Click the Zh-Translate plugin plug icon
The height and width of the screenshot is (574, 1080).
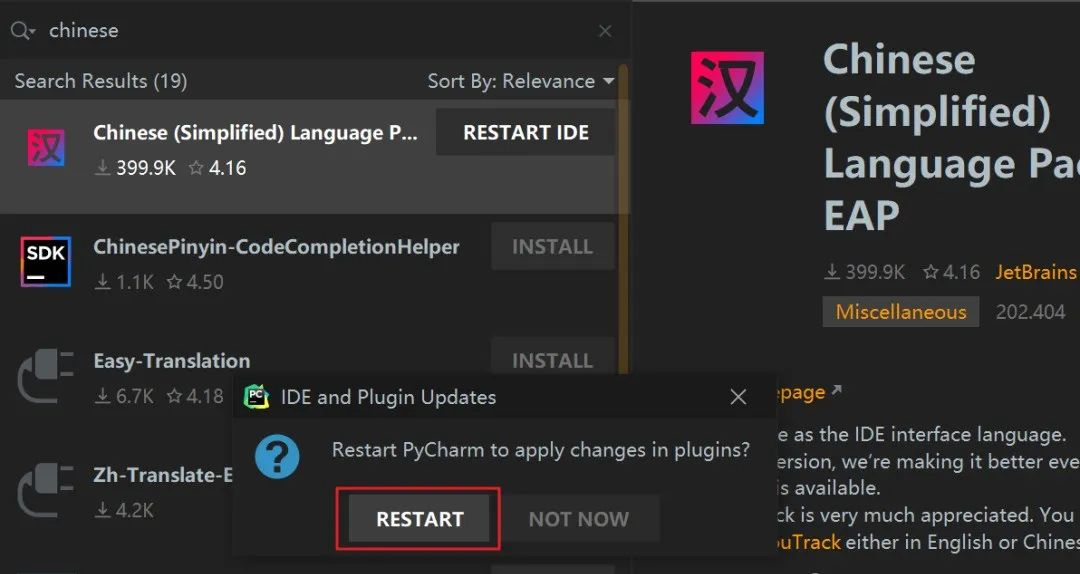pyautogui.click(x=45, y=490)
